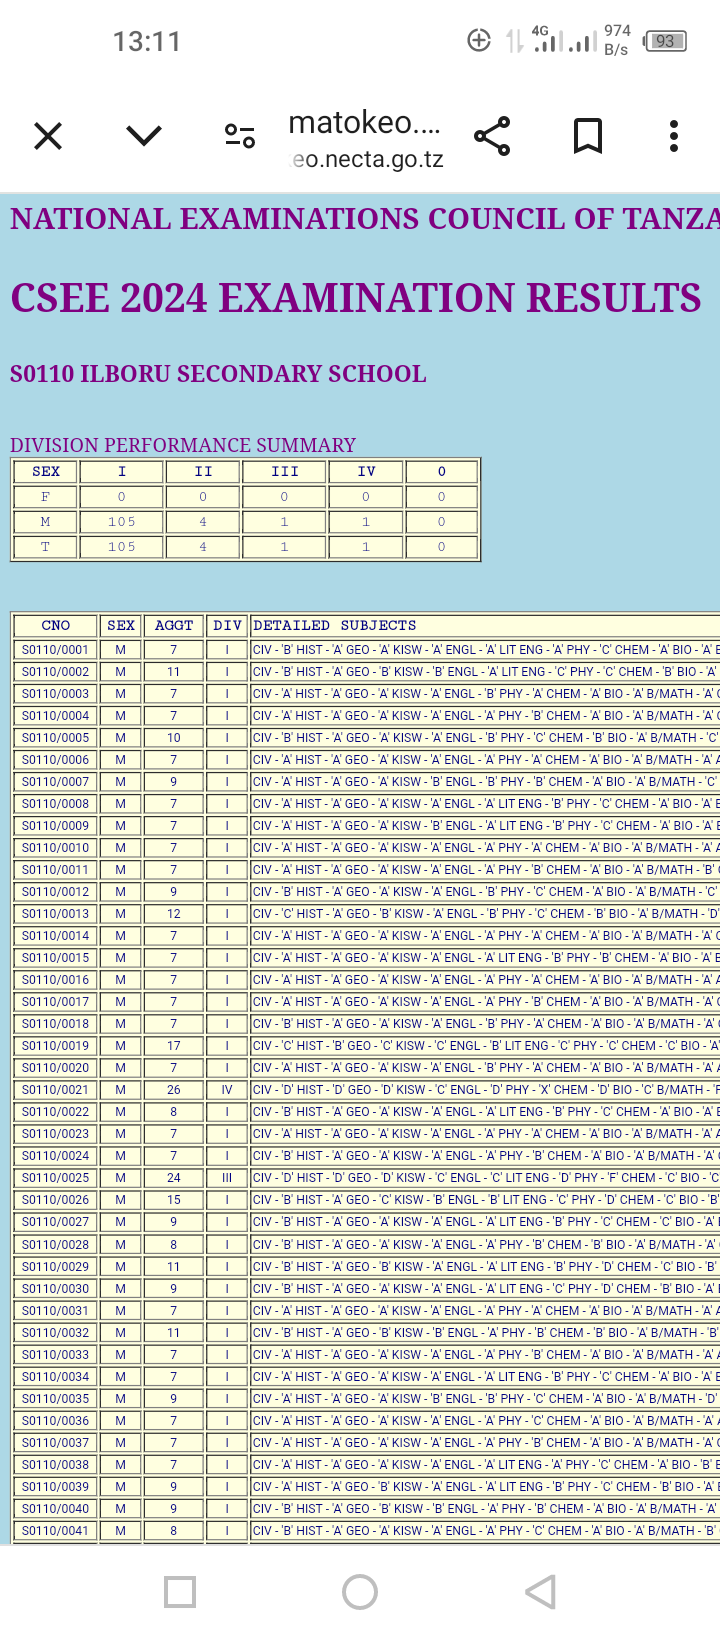Select candidate number S0110/0005
This screenshot has height=1640, width=720.
pos(56,738)
